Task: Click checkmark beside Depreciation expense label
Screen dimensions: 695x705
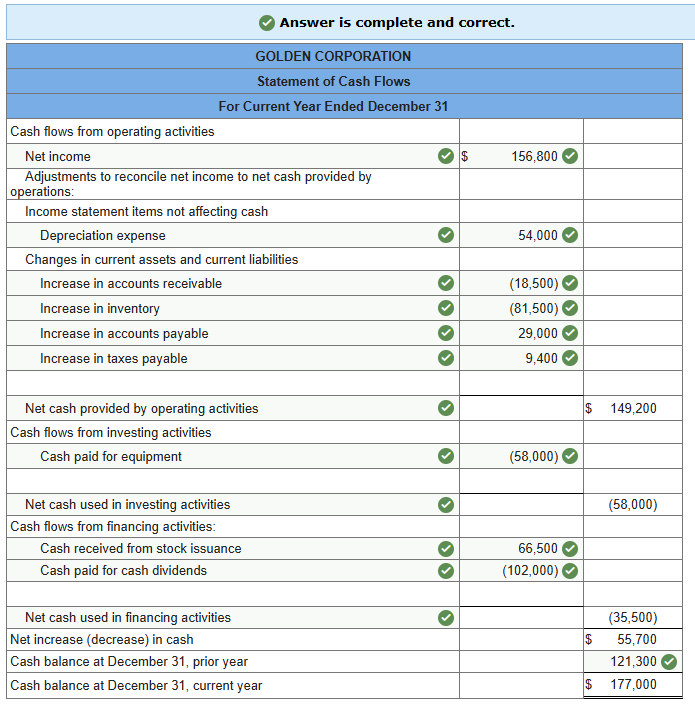Action: (x=446, y=236)
